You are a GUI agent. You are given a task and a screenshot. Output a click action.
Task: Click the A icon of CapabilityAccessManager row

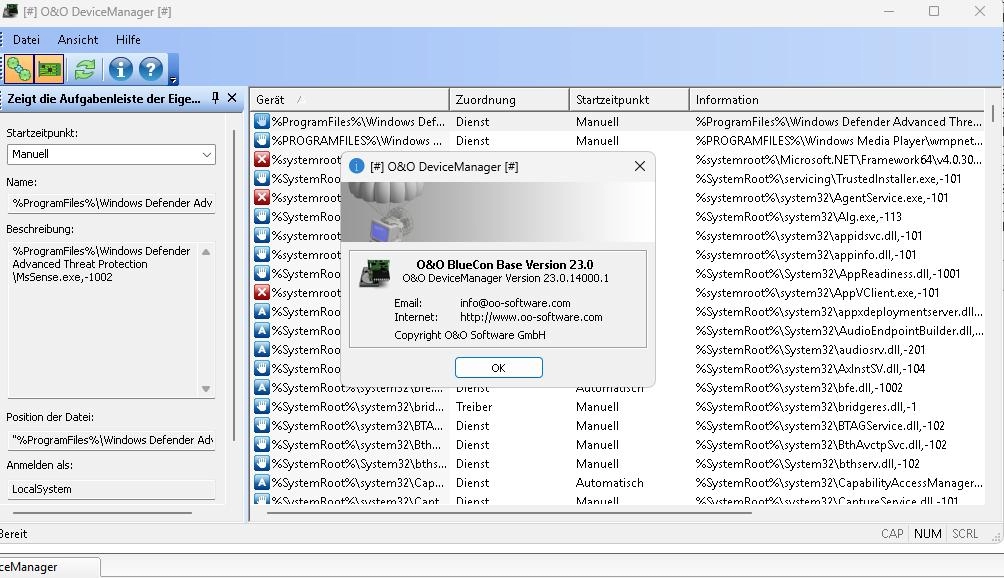click(261, 482)
